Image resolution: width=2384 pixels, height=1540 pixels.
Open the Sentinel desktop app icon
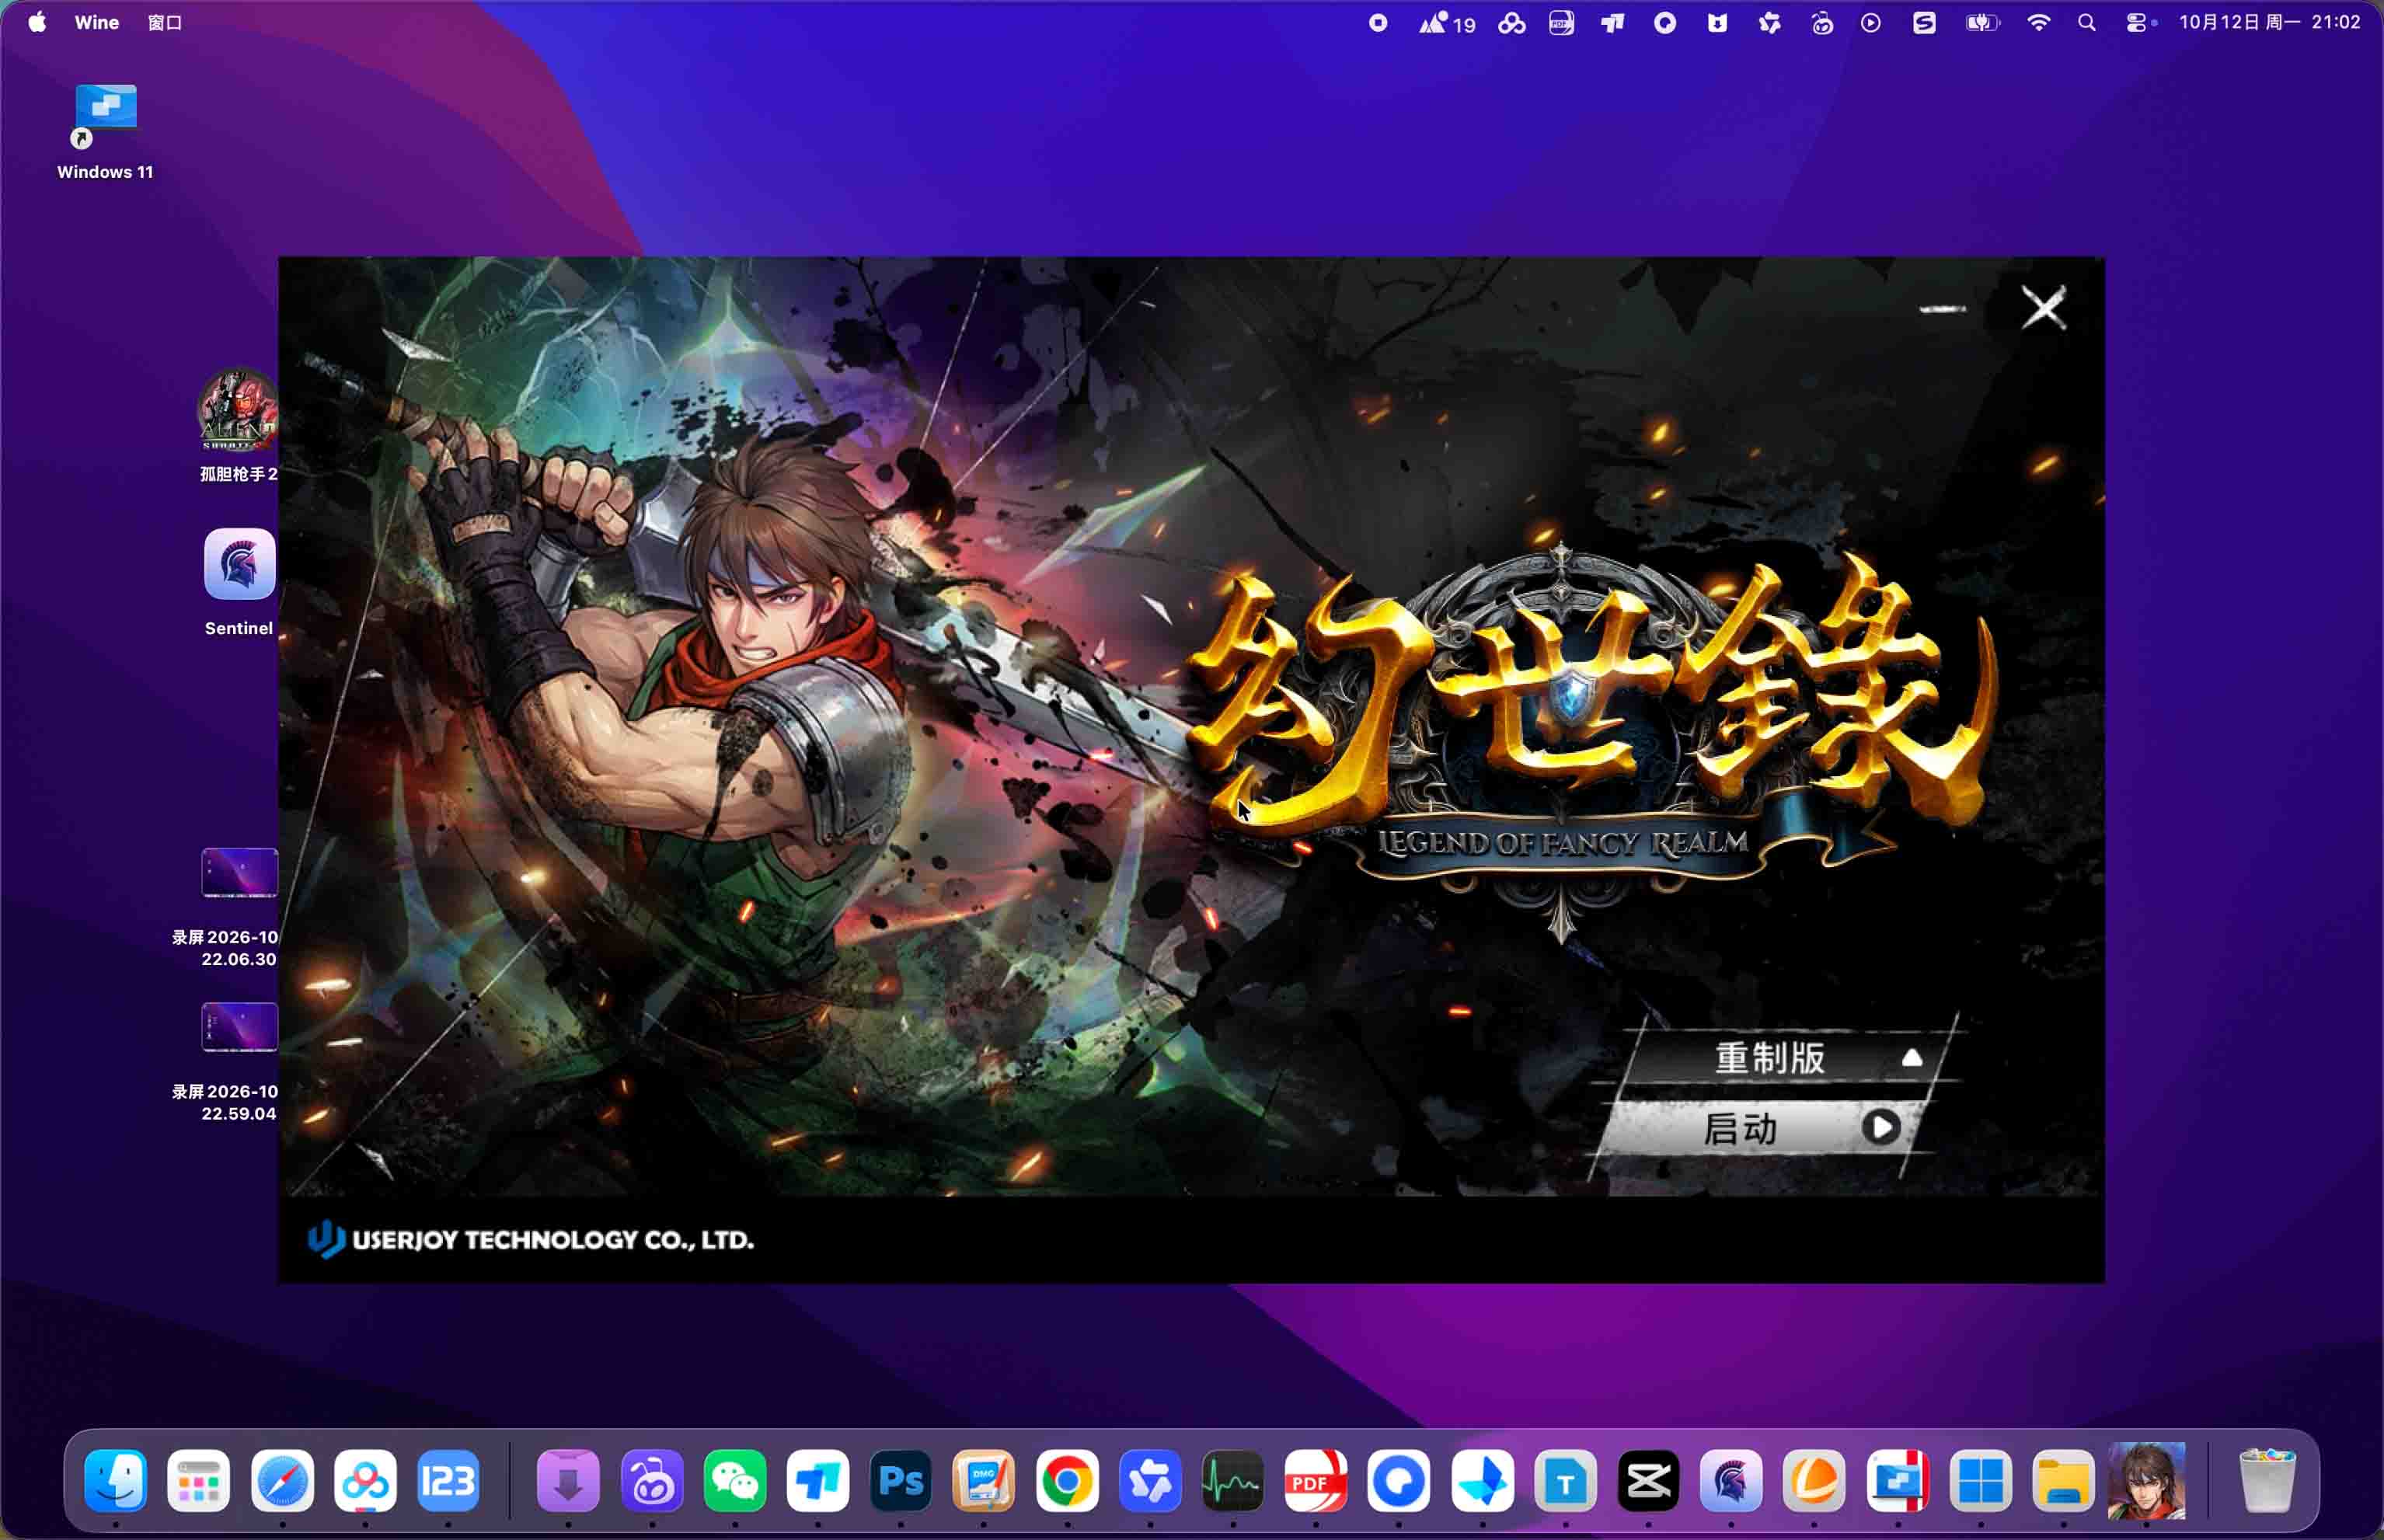point(239,582)
